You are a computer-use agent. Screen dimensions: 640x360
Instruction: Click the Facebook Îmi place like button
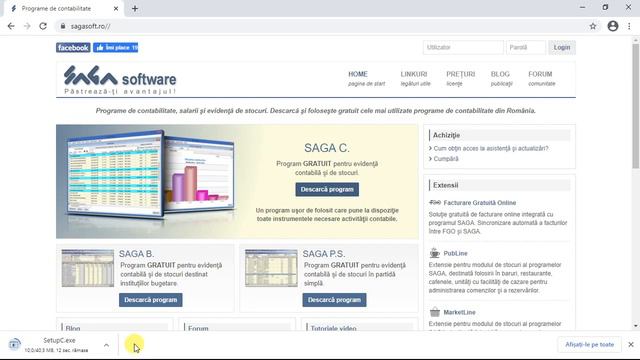click(116, 48)
